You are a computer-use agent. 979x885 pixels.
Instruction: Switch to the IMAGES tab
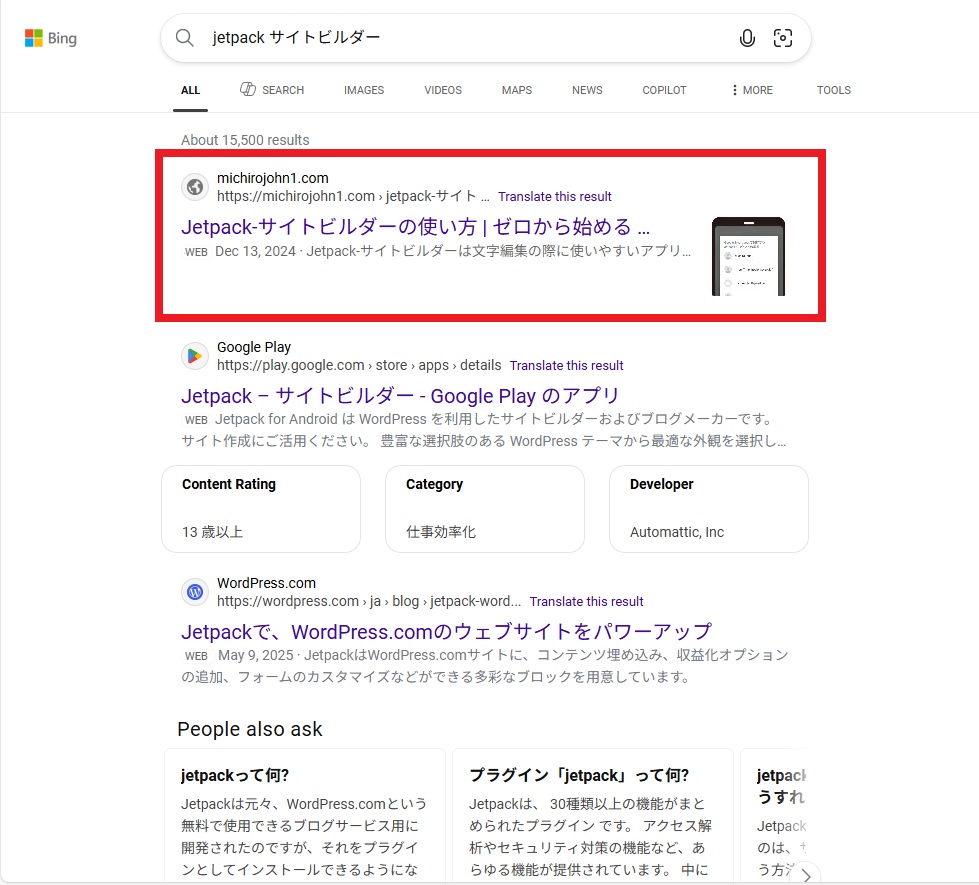pyautogui.click(x=364, y=90)
